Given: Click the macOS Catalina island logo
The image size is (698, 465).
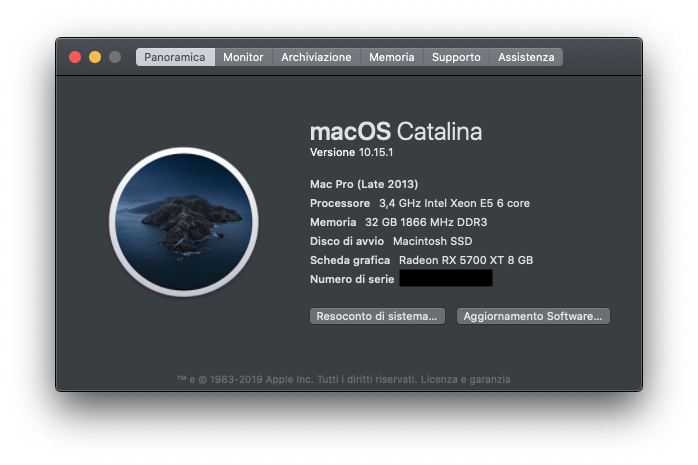Looking at the screenshot, I should pyautogui.click(x=184, y=222).
